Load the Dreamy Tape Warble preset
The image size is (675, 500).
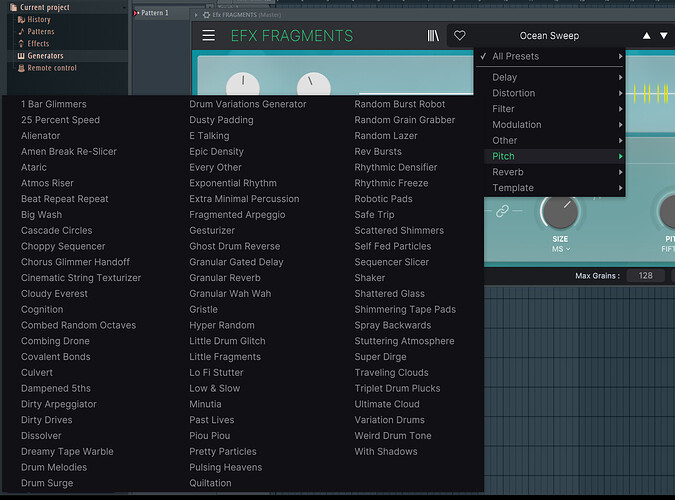coord(67,452)
